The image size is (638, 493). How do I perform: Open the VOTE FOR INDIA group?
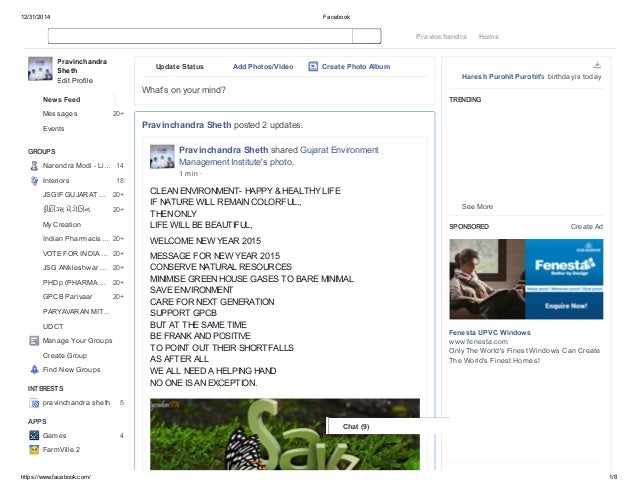(x=75, y=253)
